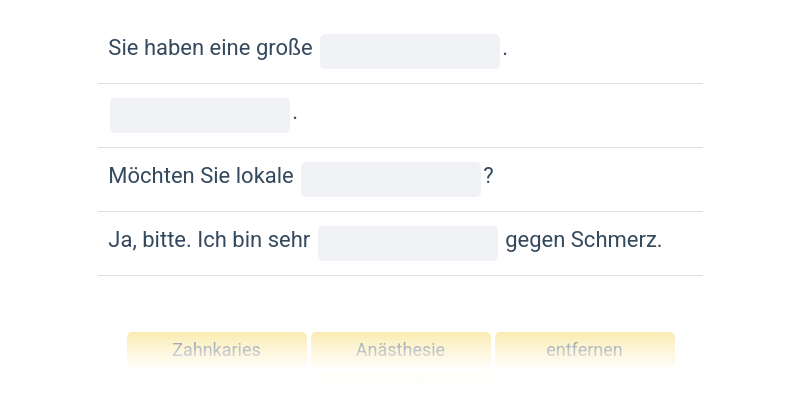
Task: Click the phrase "Möchten Sie lokale"
Action: [x=200, y=176]
